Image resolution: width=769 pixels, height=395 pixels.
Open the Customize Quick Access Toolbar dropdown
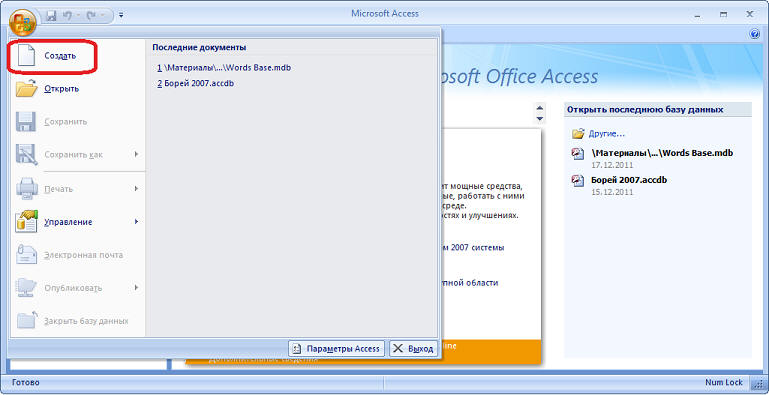pos(121,16)
